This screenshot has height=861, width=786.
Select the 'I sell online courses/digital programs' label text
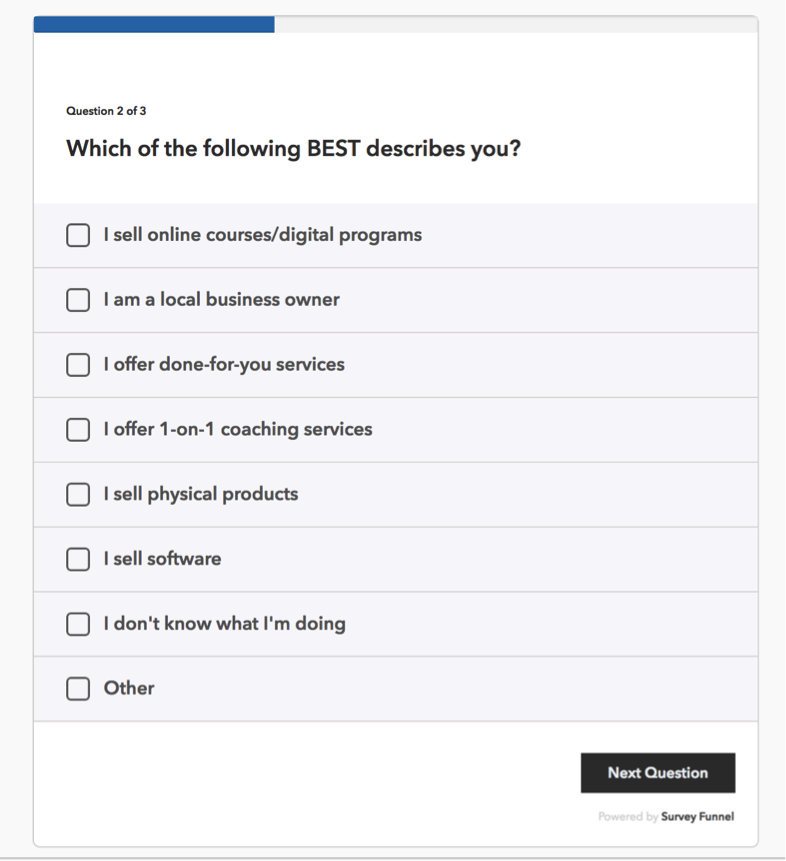point(263,235)
